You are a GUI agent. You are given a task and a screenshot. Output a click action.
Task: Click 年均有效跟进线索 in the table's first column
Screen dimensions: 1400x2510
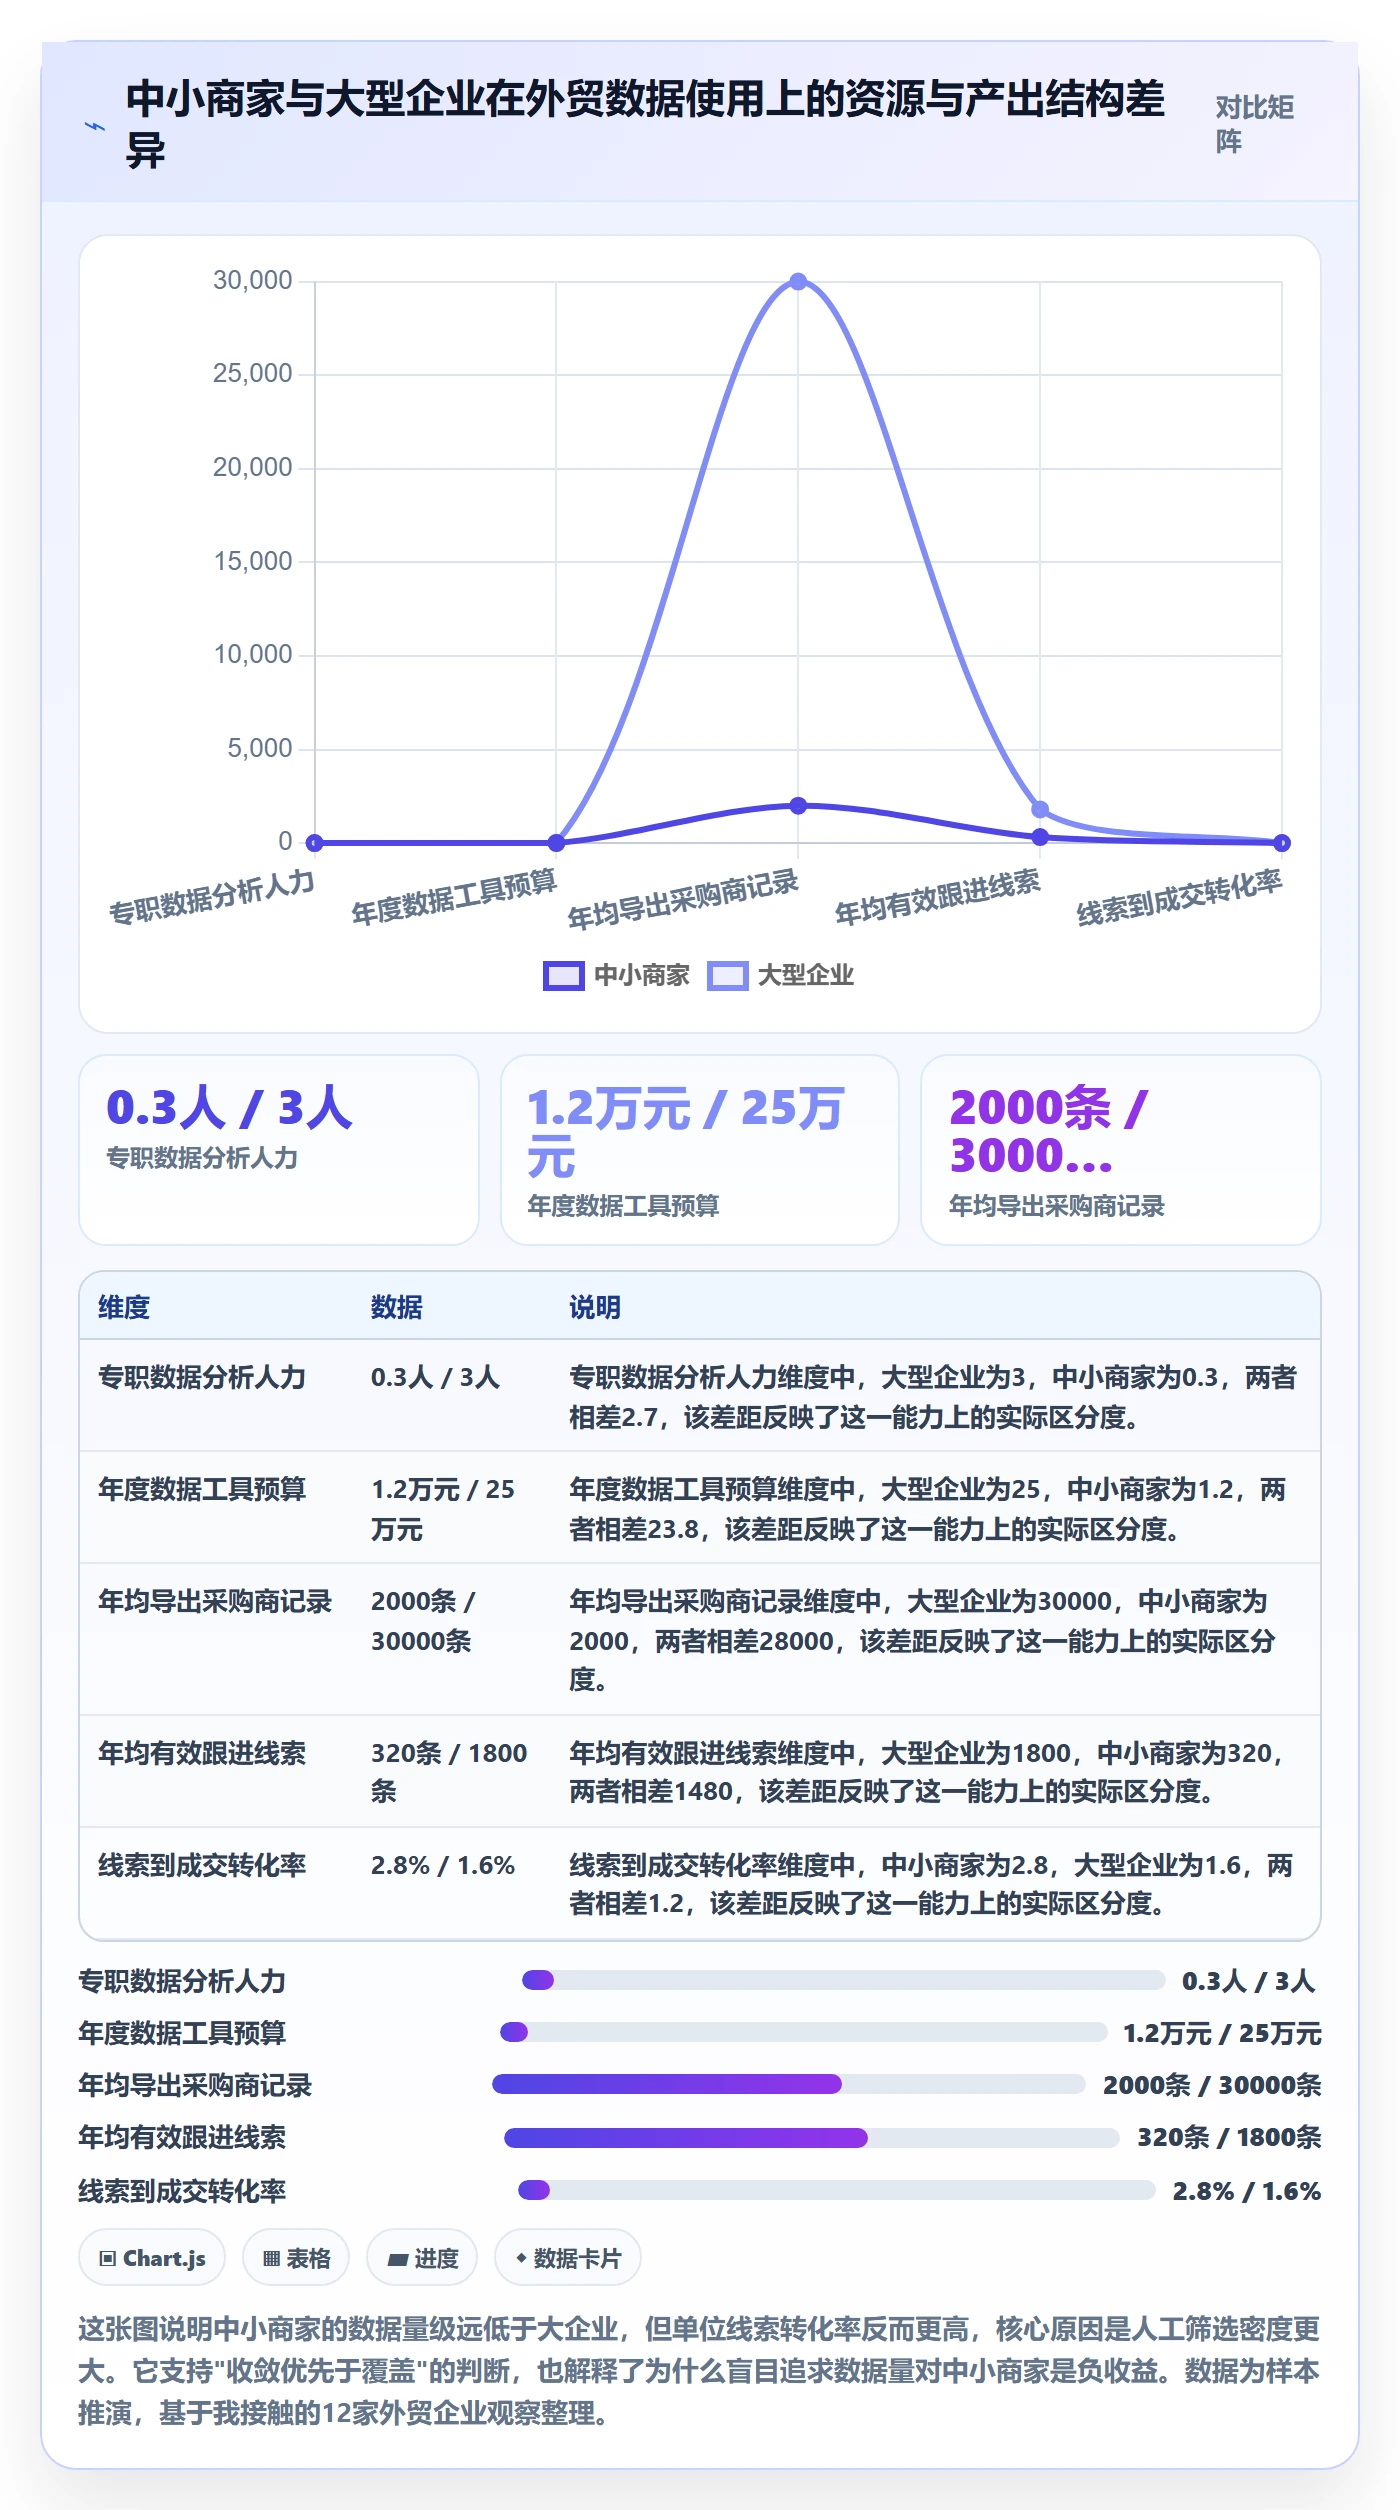point(202,1753)
